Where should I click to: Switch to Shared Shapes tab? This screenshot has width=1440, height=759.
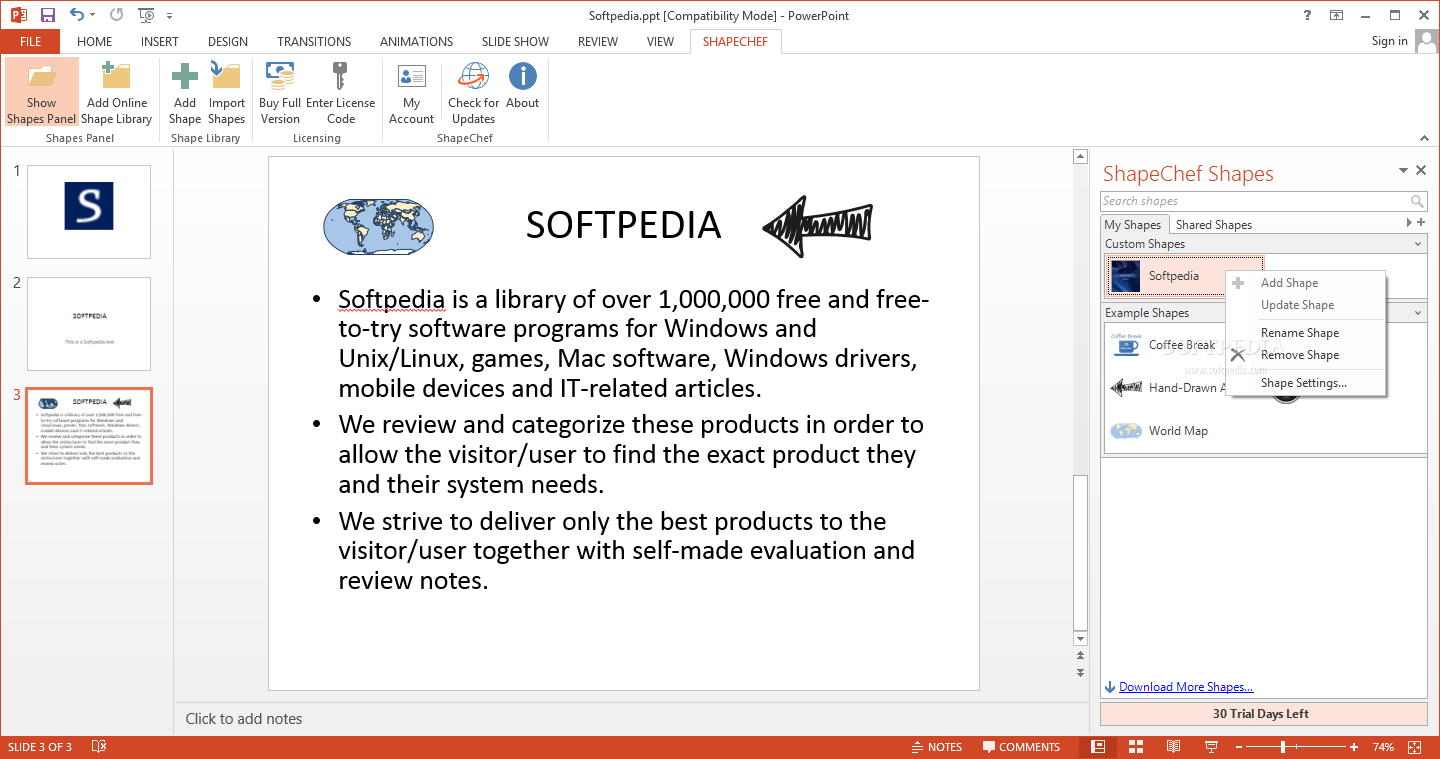[x=1213, y=225]
